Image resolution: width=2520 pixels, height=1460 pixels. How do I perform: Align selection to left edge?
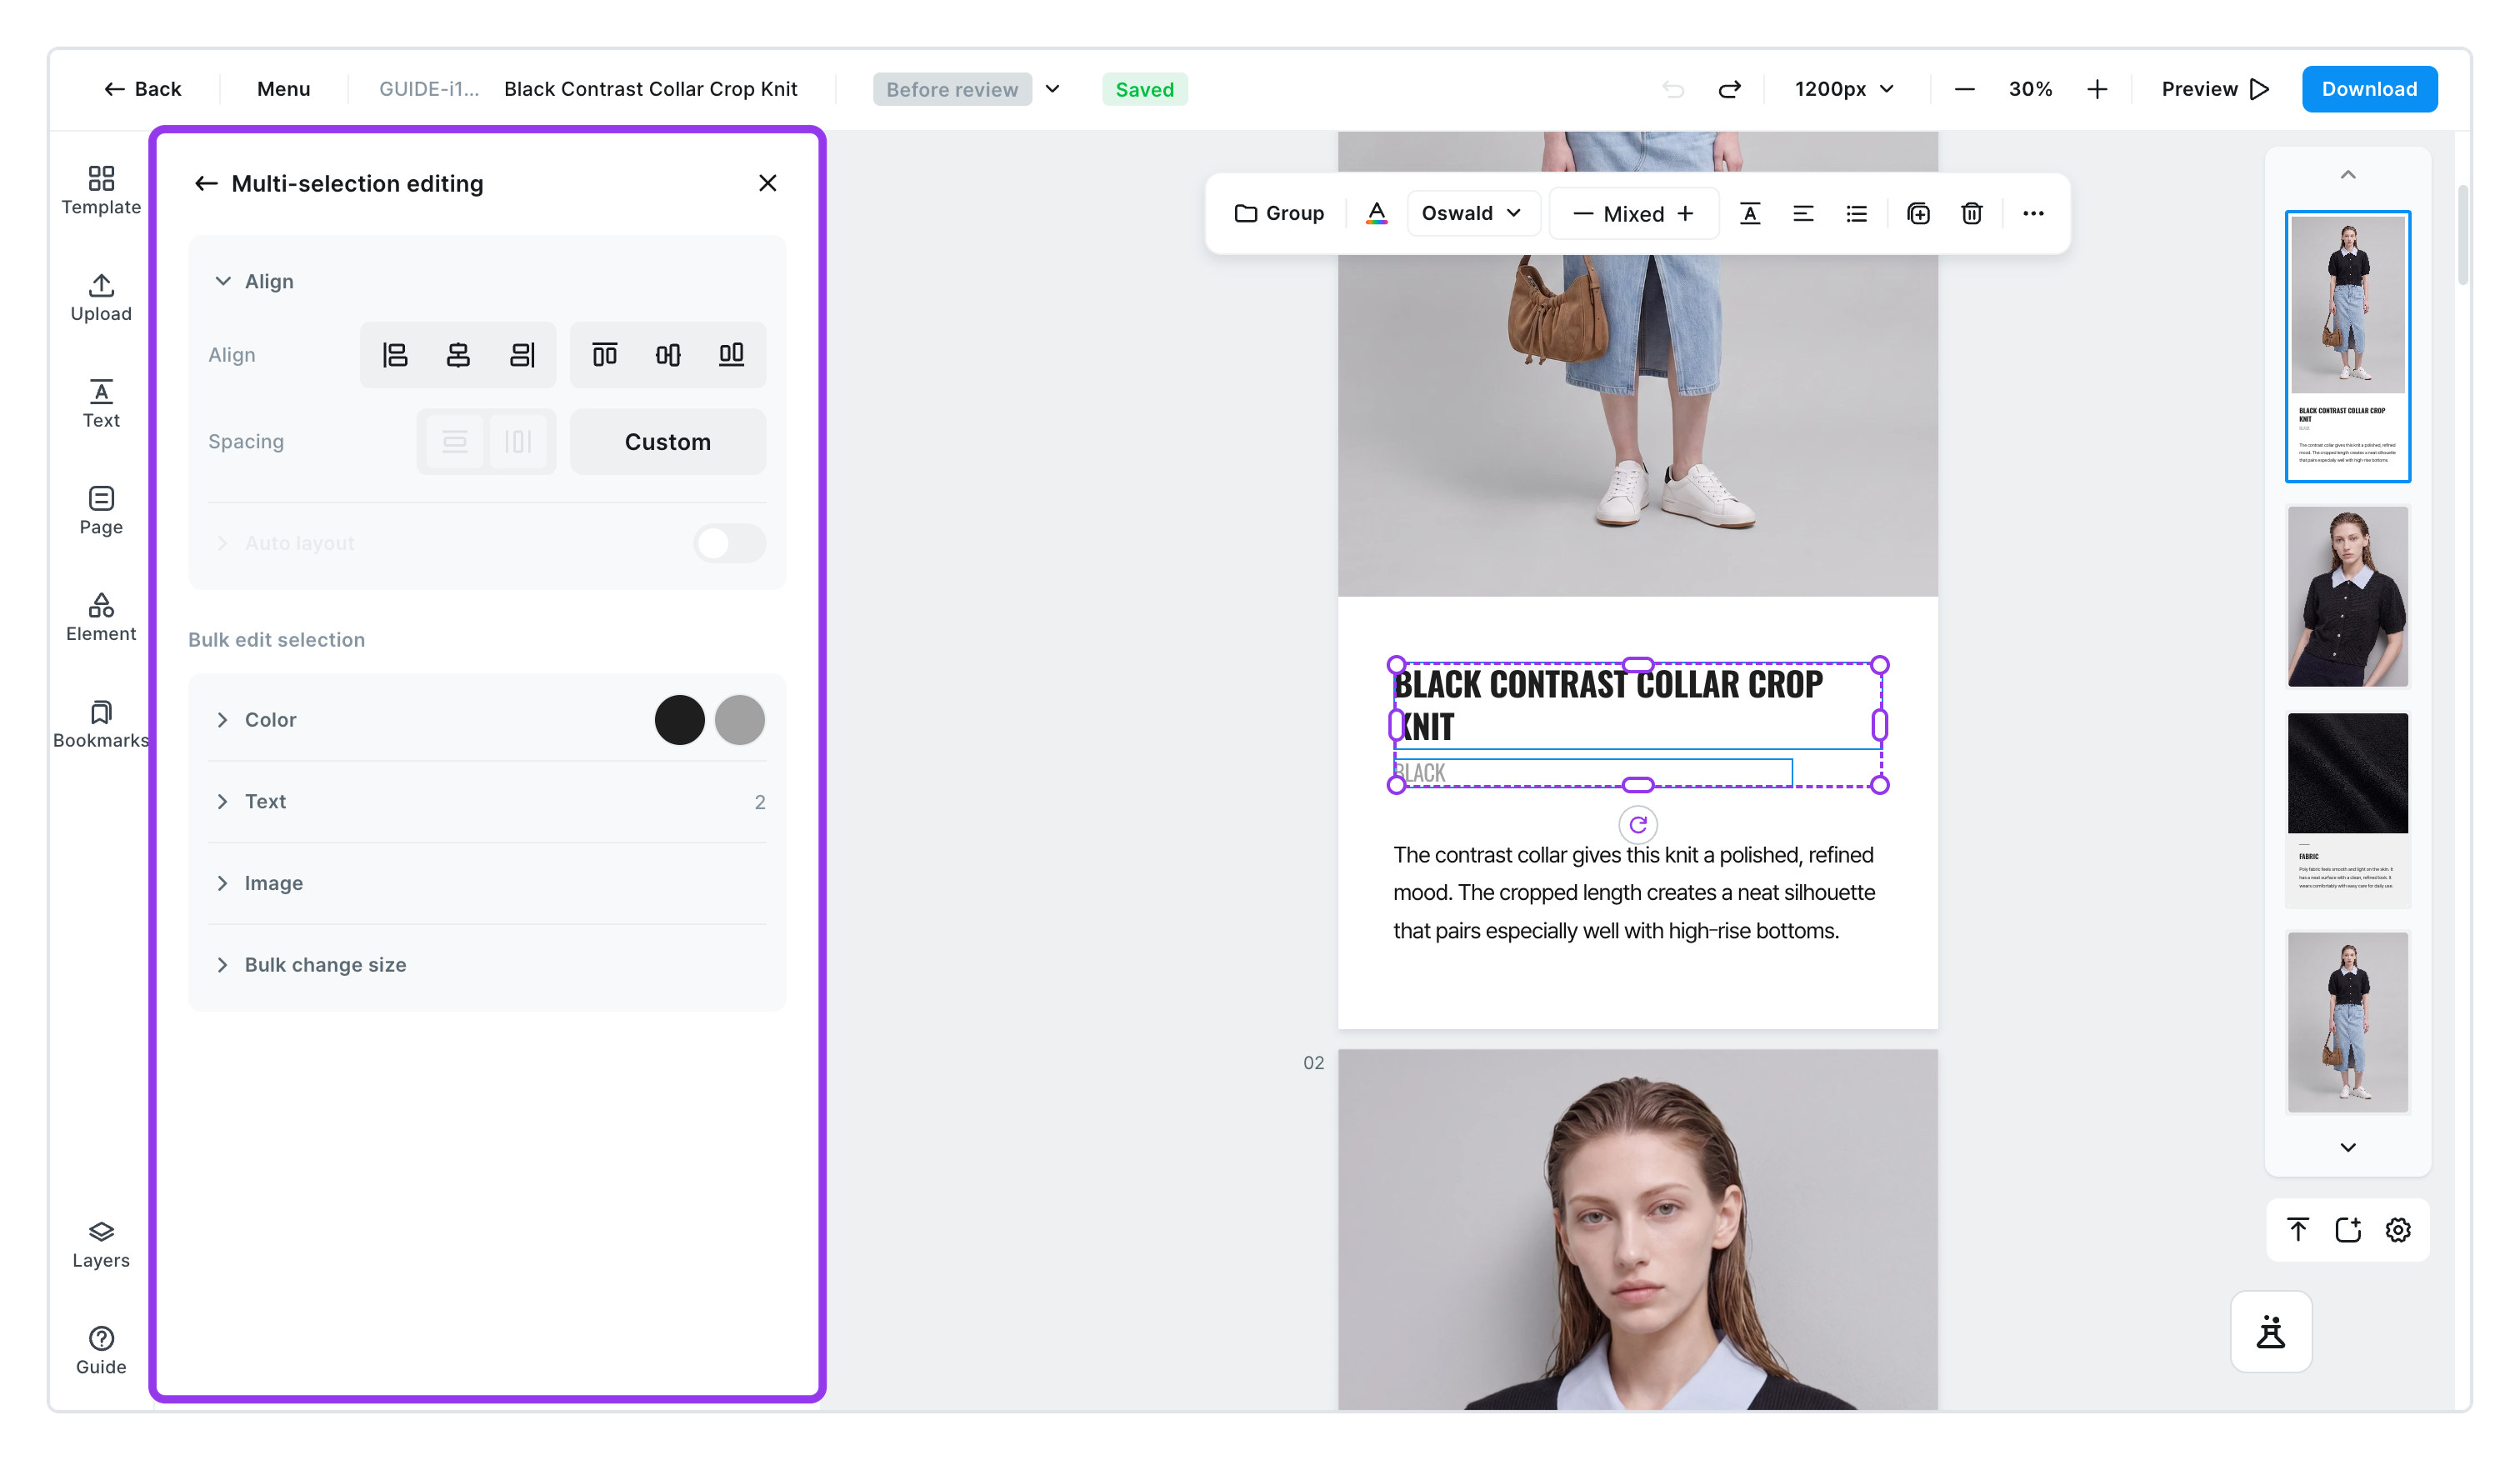tap(395, 355)
